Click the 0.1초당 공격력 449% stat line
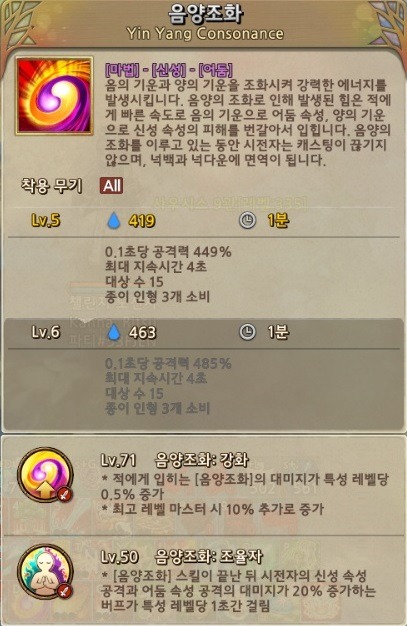The image size is (407, 626). [168, 252]
